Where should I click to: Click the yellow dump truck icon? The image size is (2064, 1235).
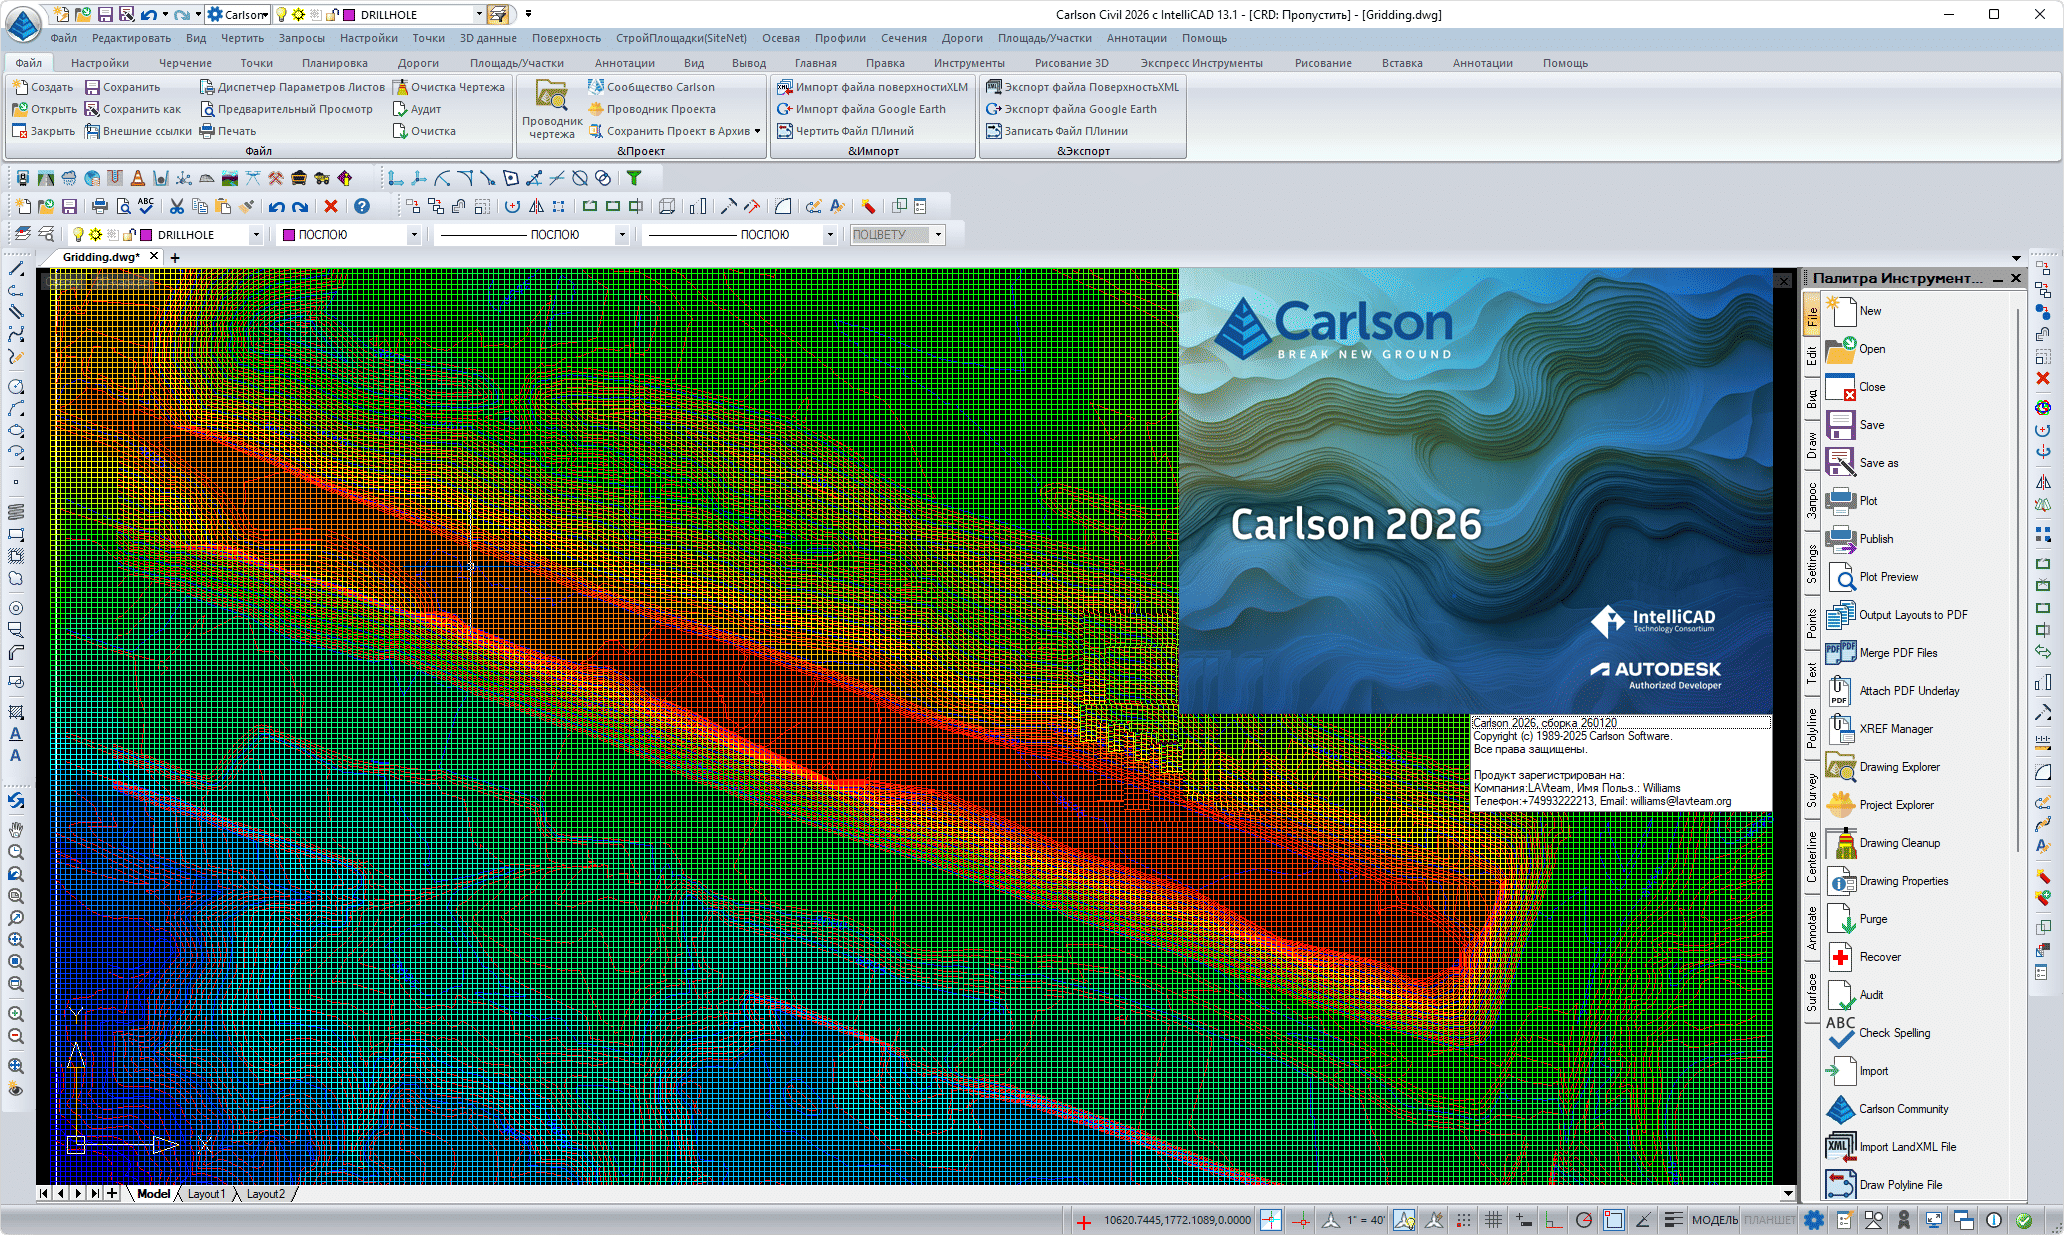(x=321, y=178)
